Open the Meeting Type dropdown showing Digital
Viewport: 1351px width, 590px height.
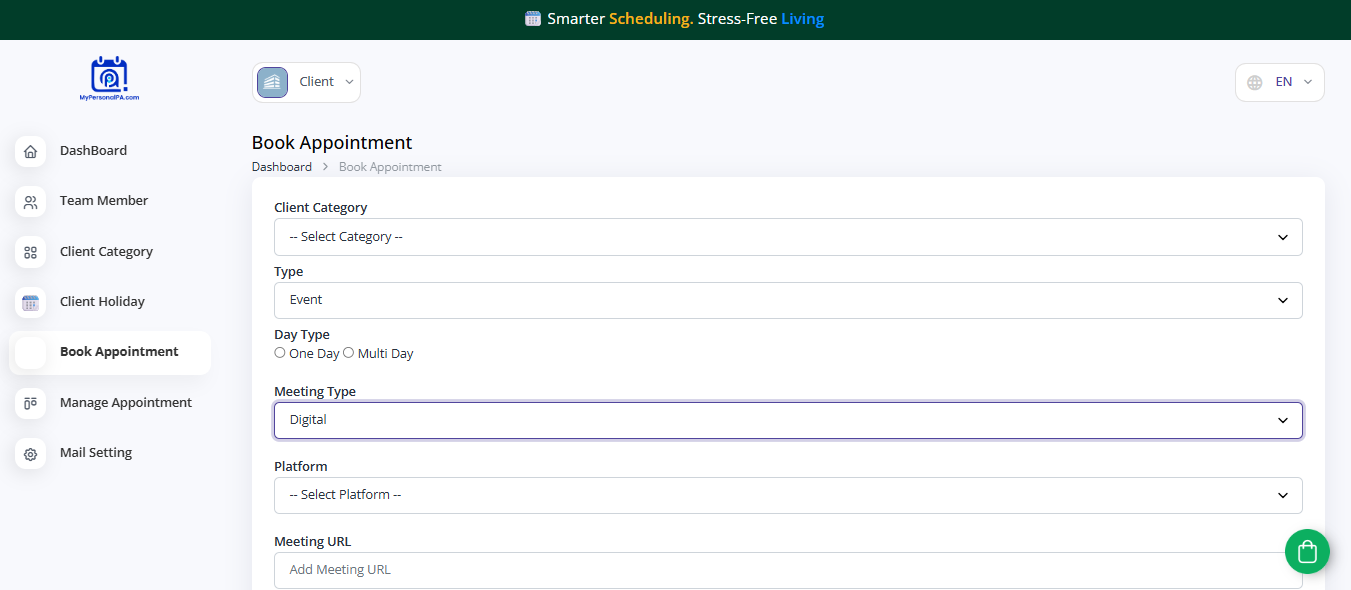(787, 420)
